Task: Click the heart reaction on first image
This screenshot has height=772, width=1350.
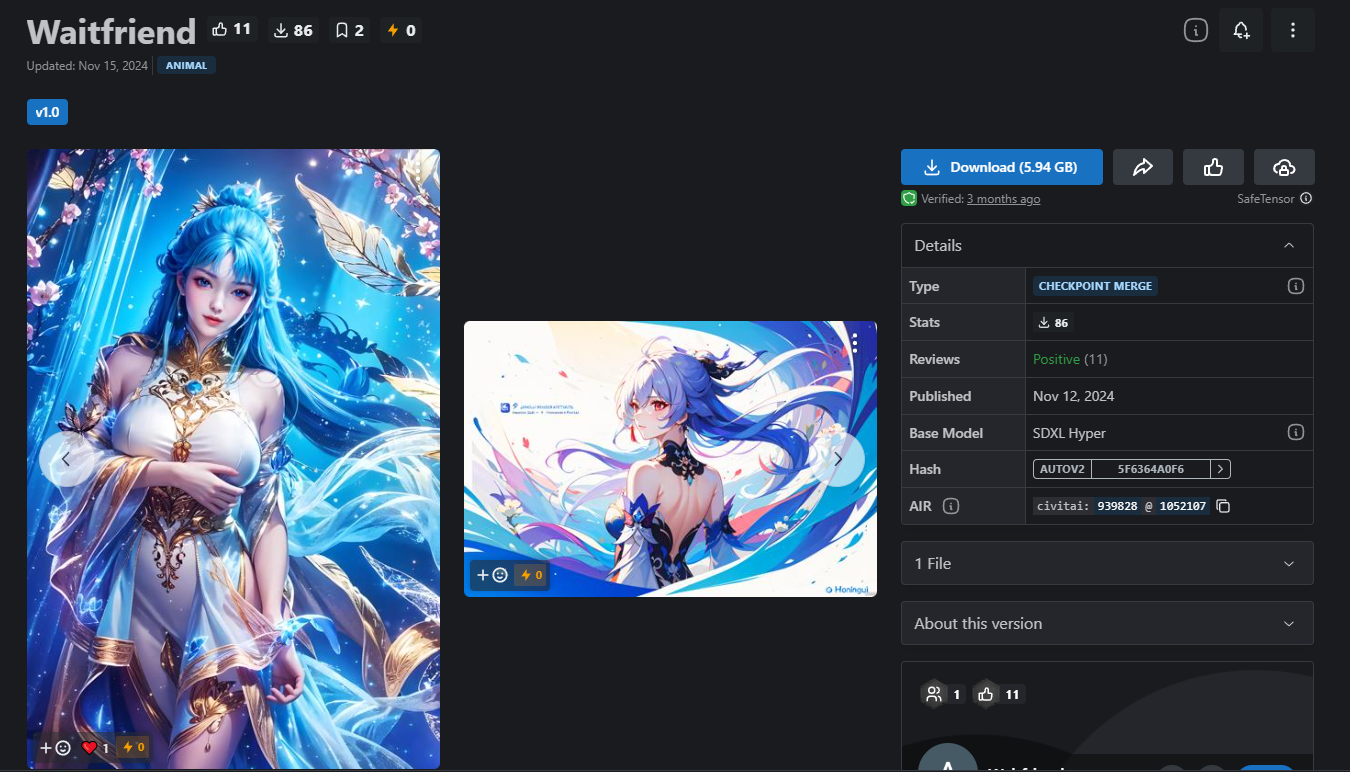Action: [96, 747]
